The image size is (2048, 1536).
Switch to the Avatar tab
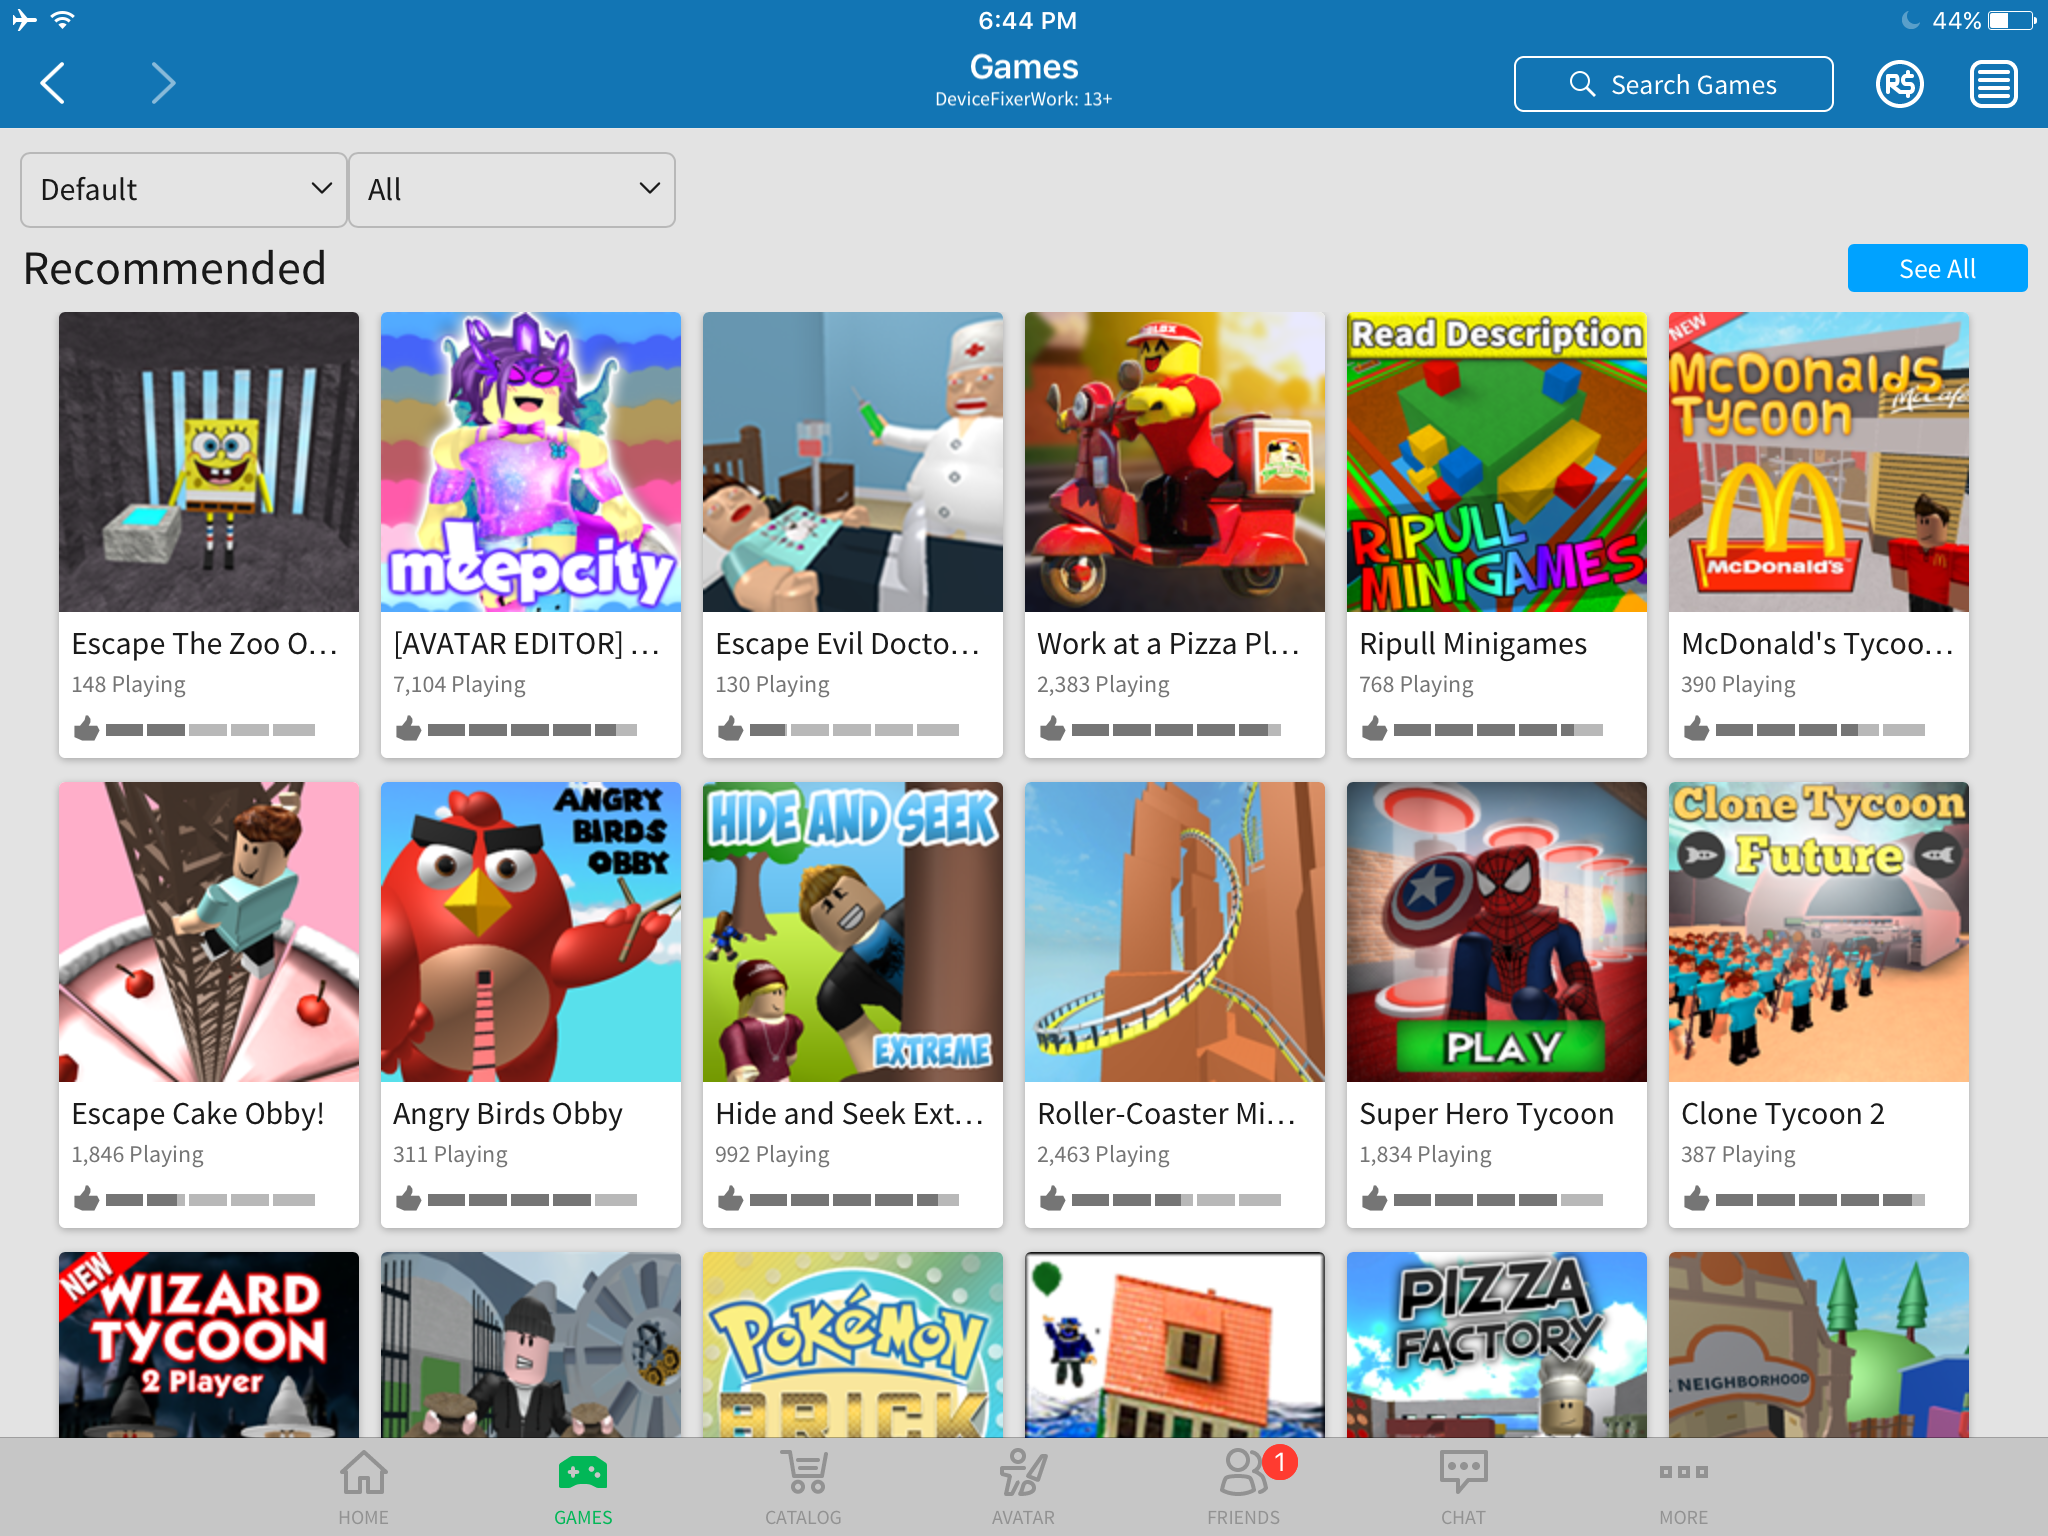tap(1023, 1488)
